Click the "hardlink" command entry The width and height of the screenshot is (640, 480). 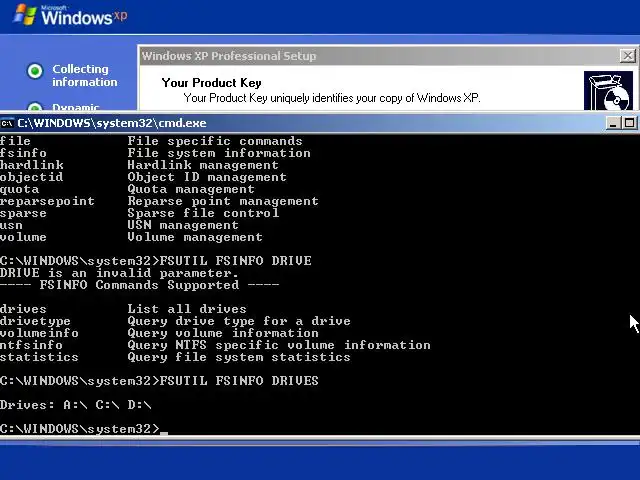pos(32,165)
